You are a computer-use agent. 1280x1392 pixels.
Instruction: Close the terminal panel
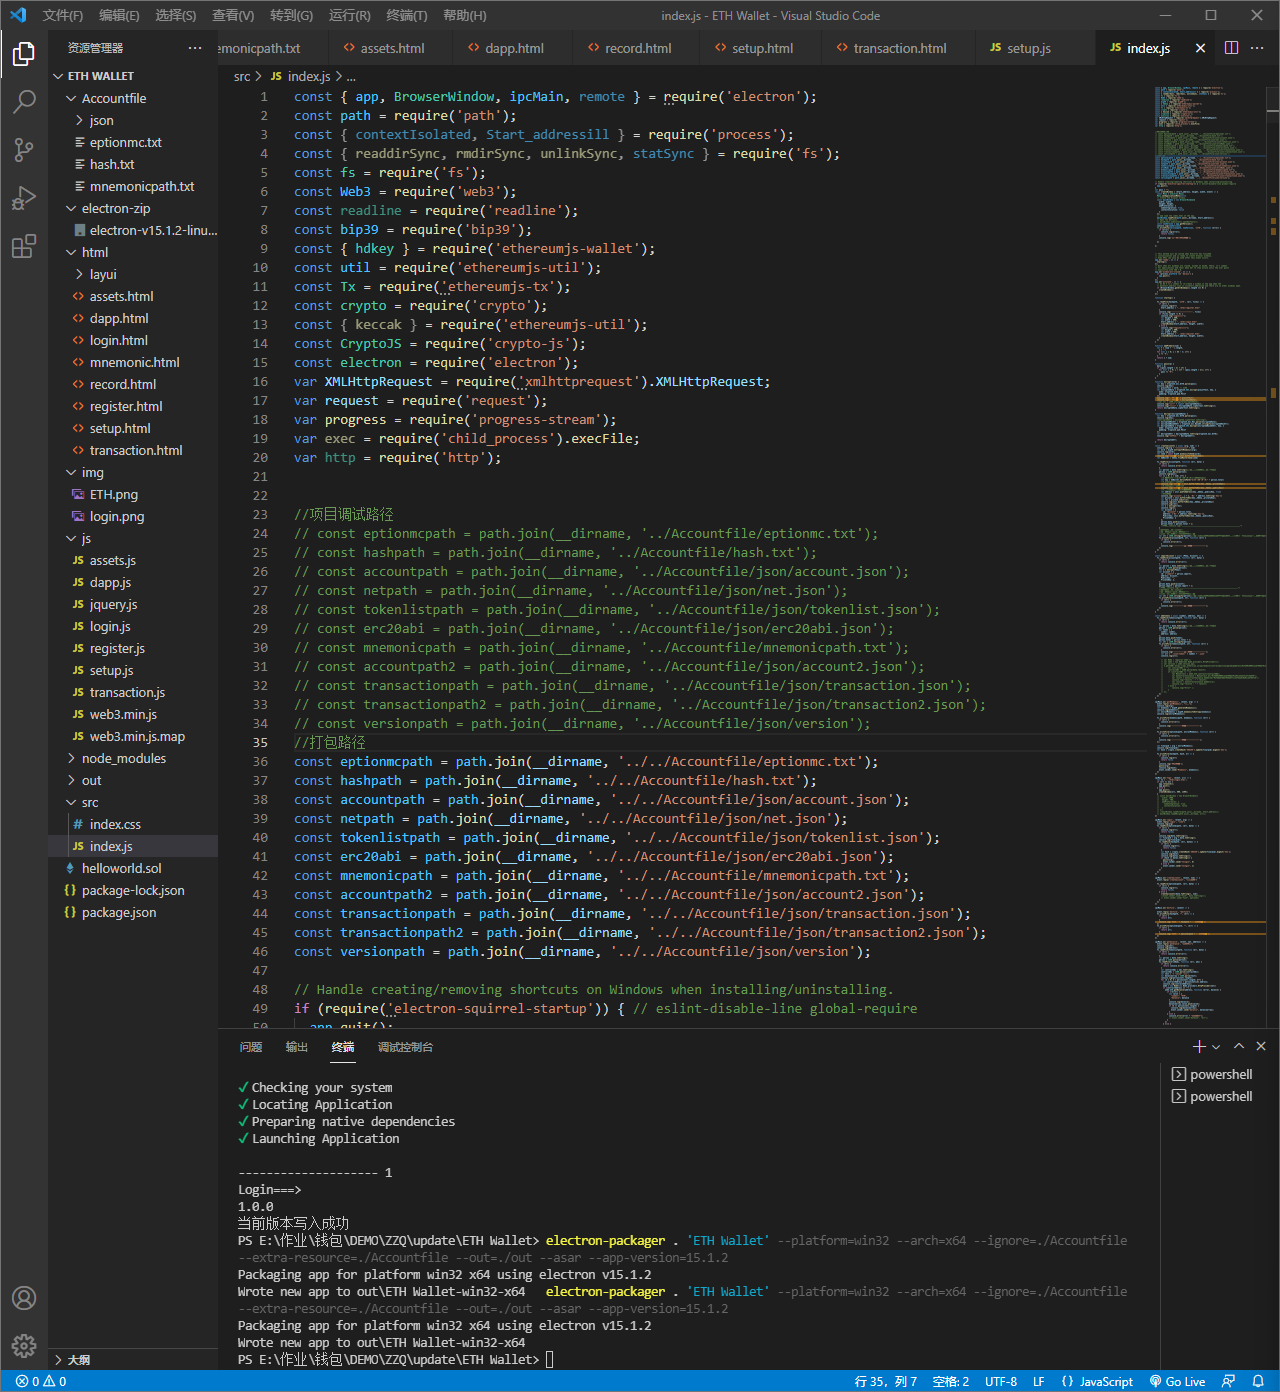click(x=1261, y=1046)
